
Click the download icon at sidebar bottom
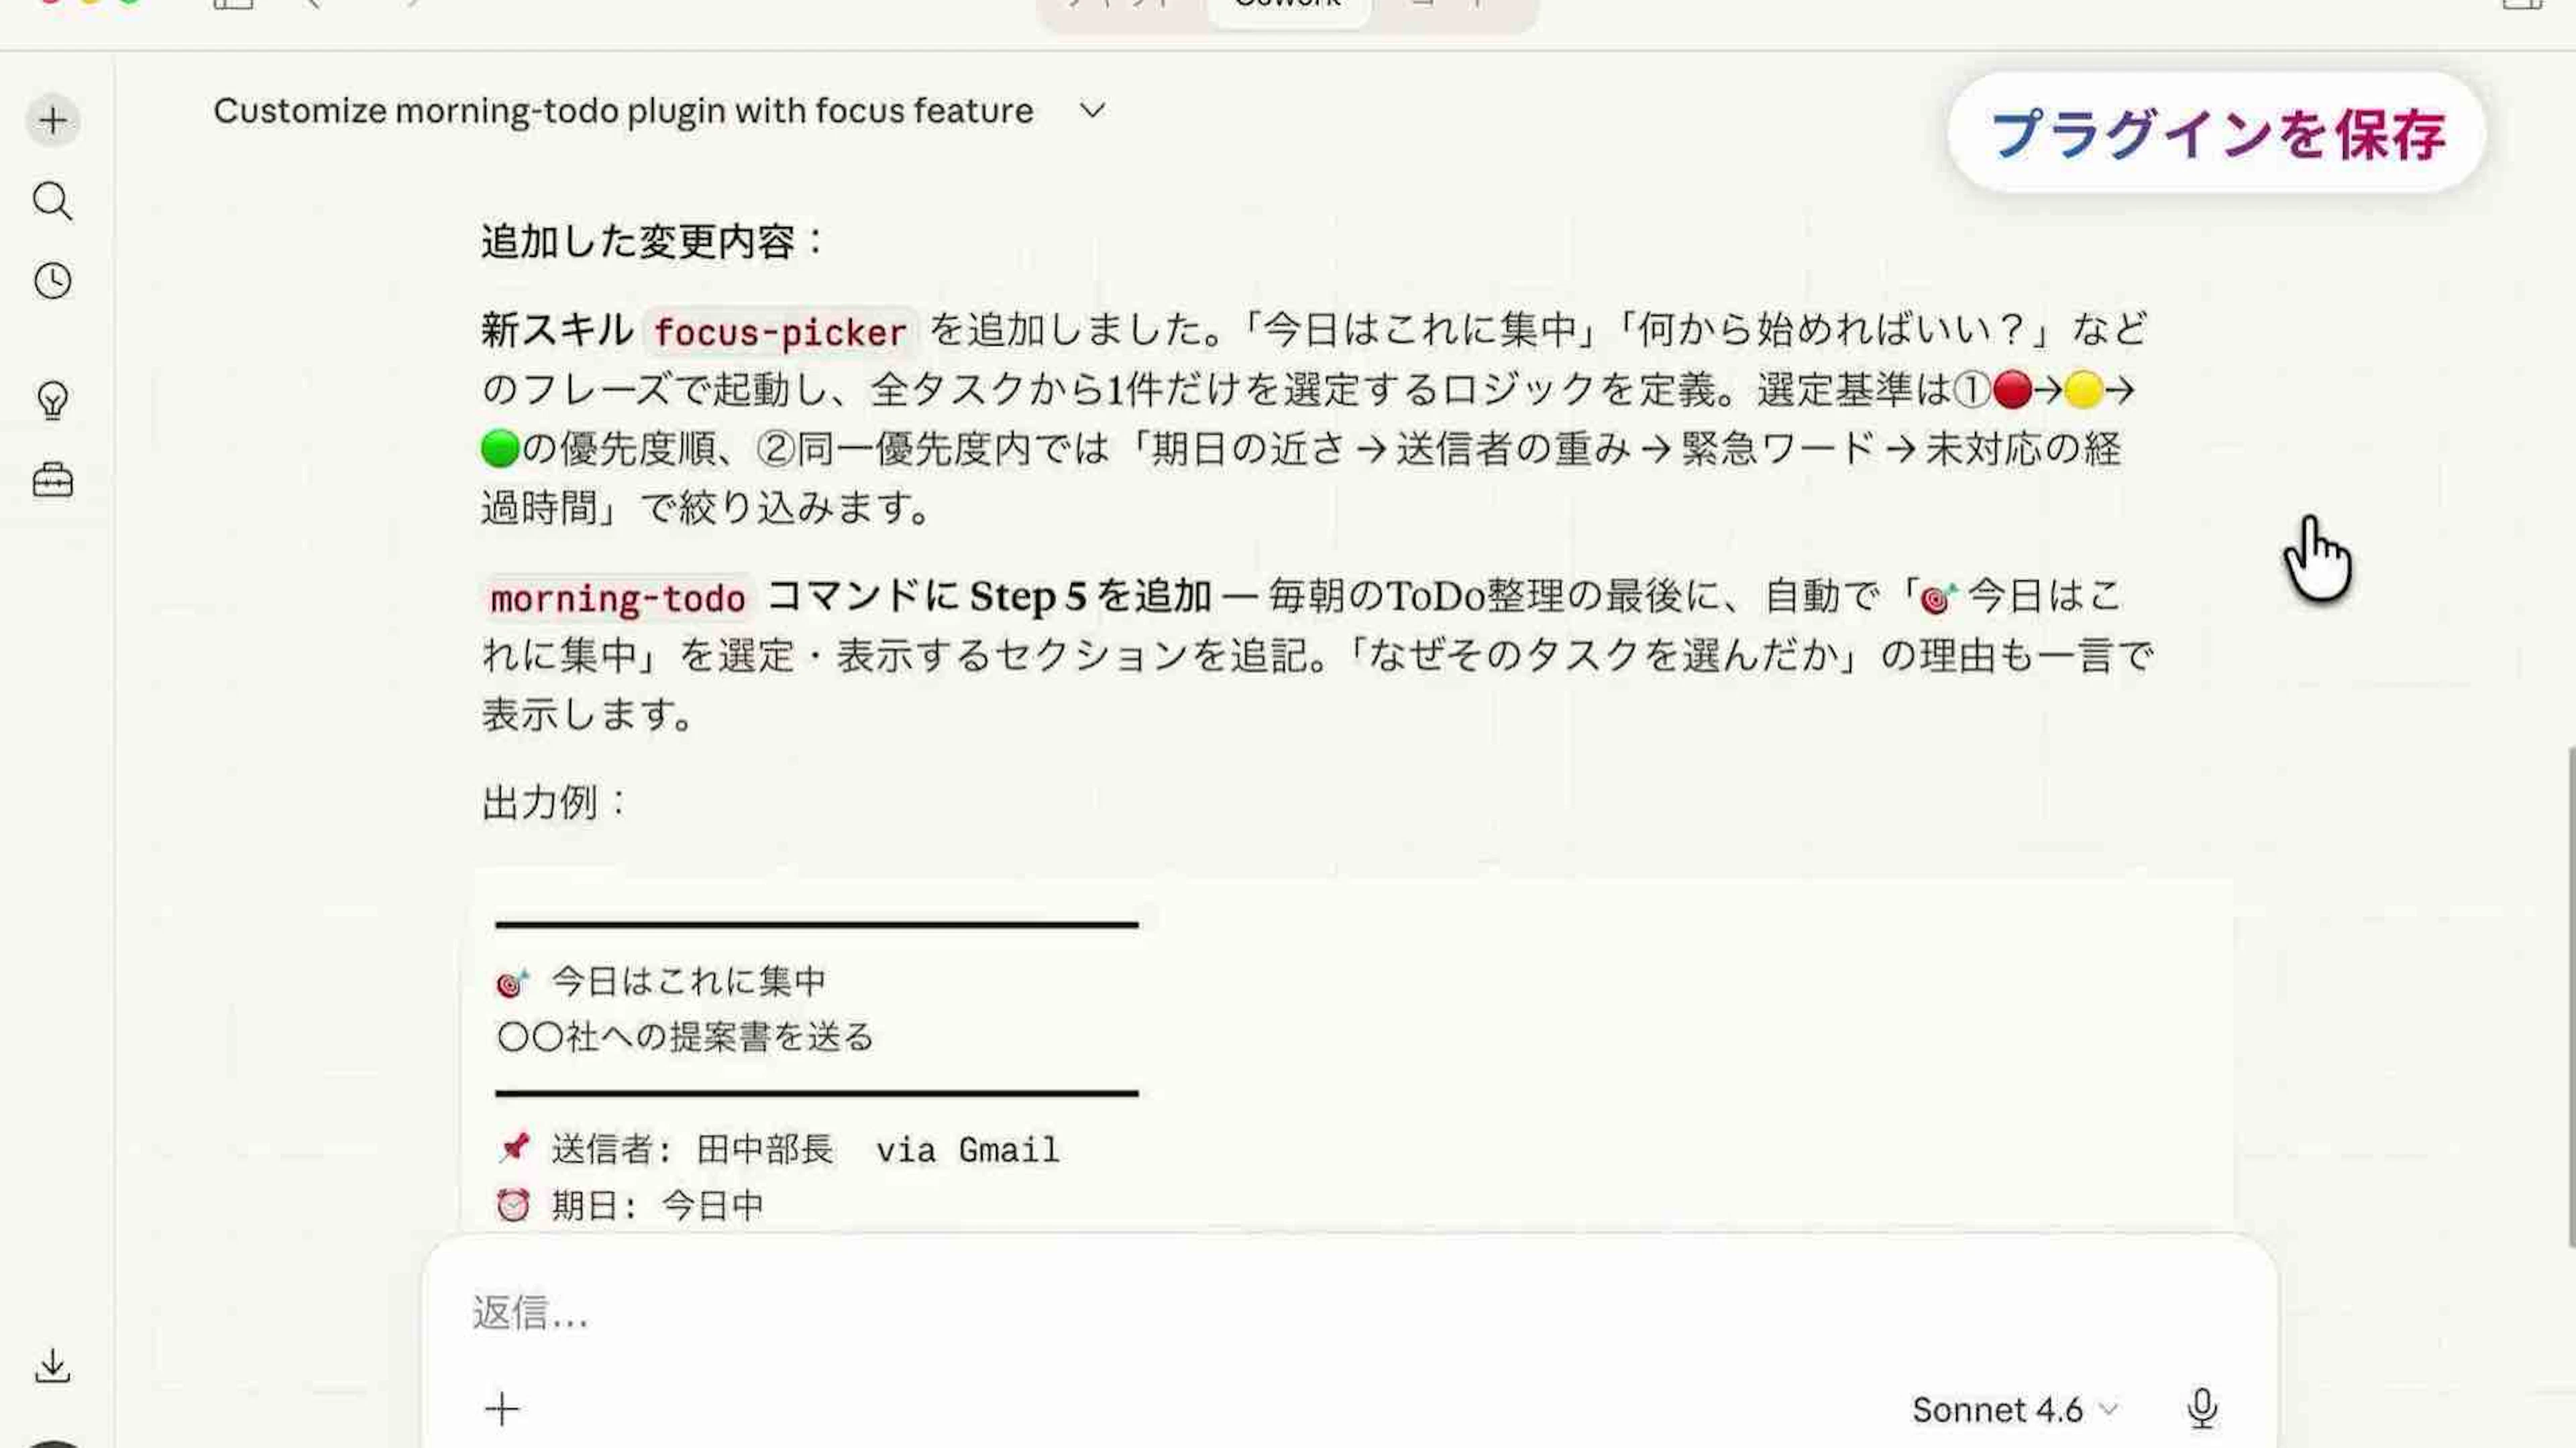[52, 1366]
